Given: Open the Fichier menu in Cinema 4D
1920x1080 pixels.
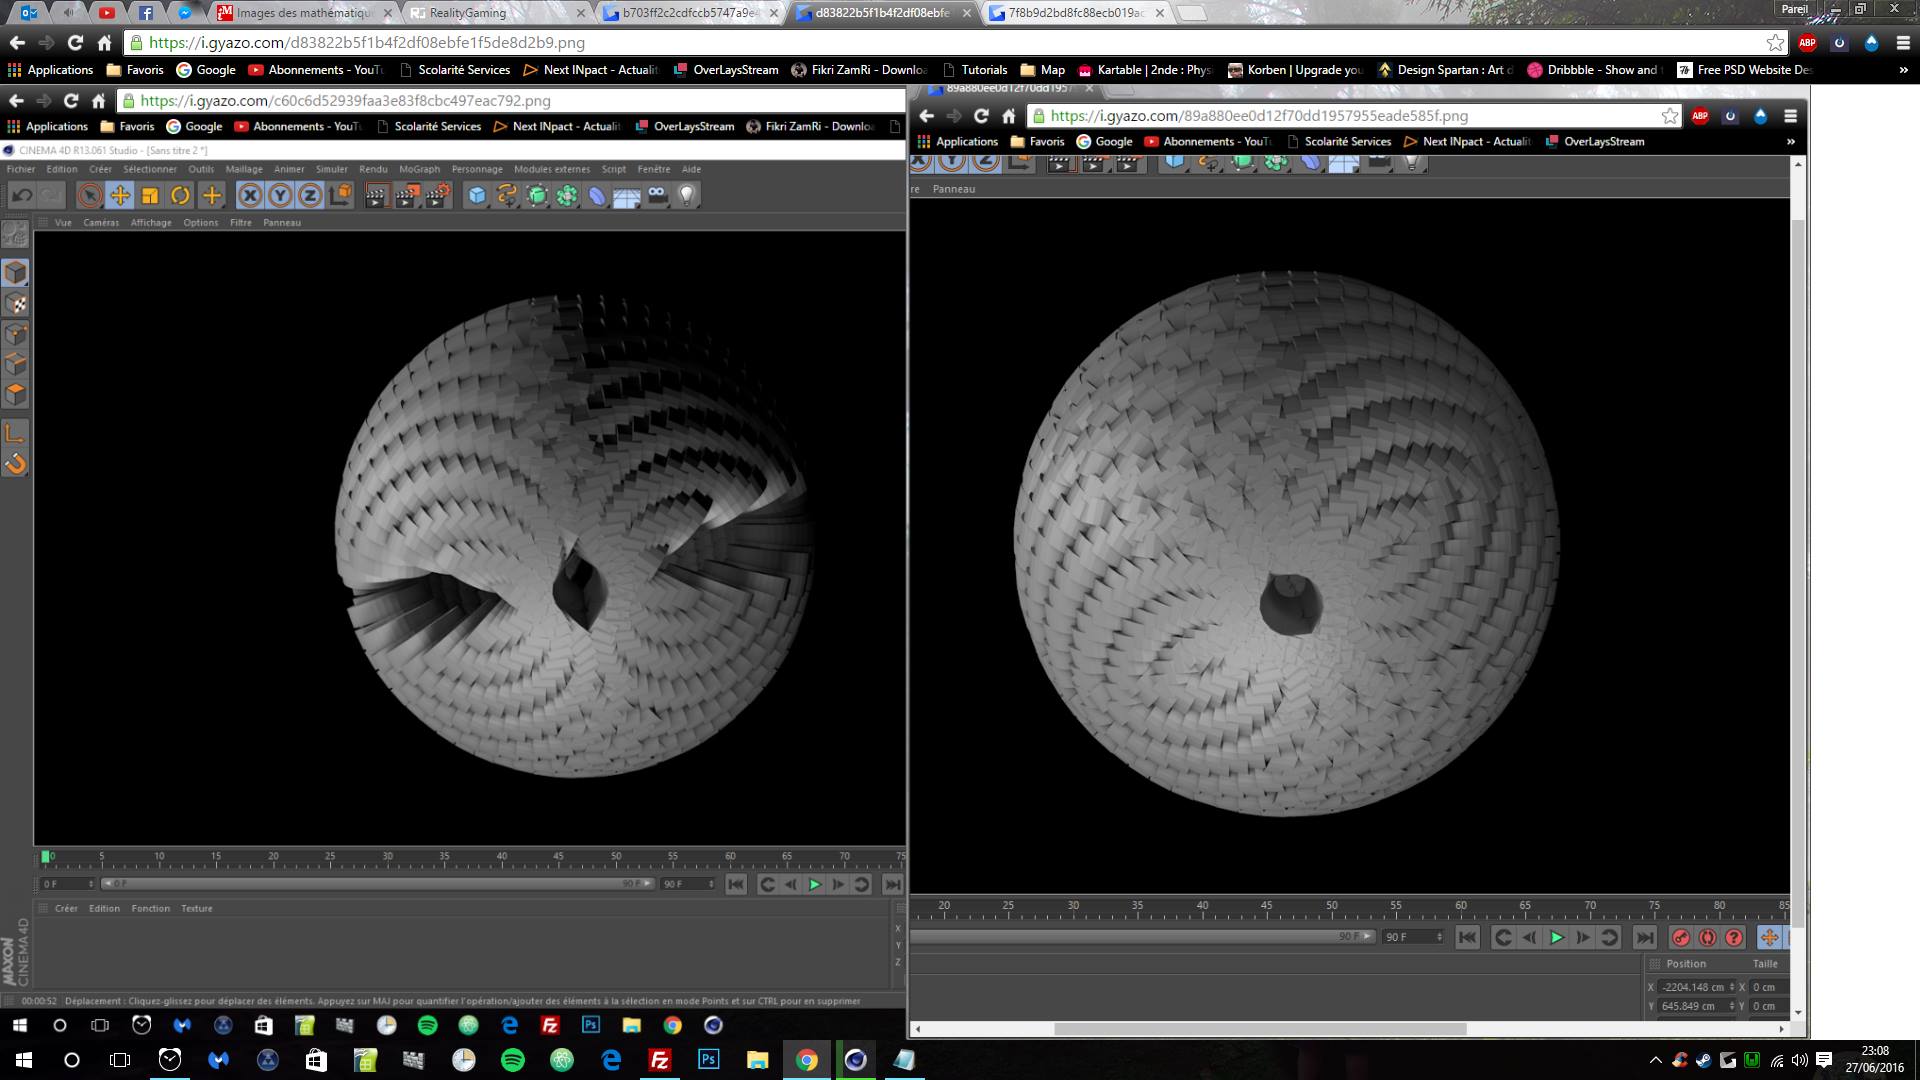Looking at the screenshot, I should click(21, 169).
